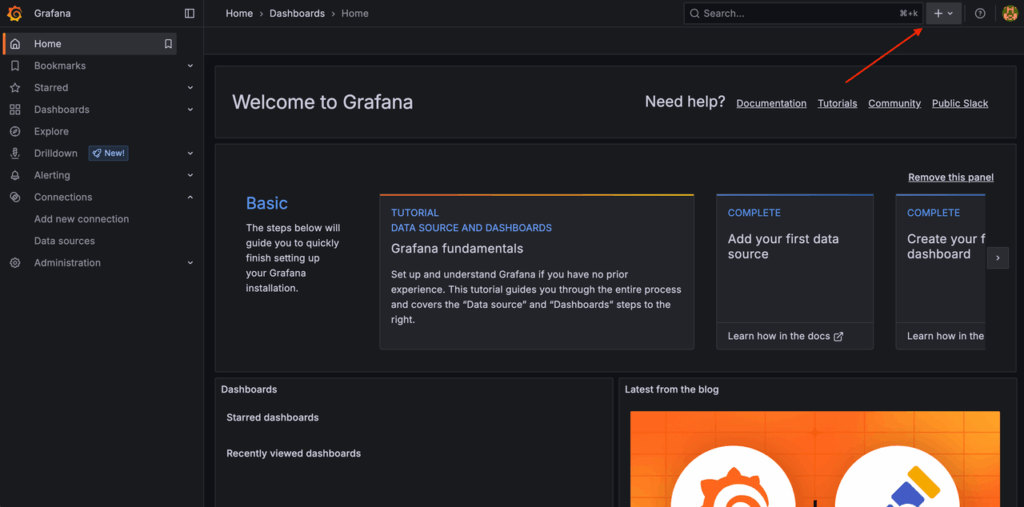Open the Tutorials link
This screenshot has width=1024, height=507.
(837, 103)
